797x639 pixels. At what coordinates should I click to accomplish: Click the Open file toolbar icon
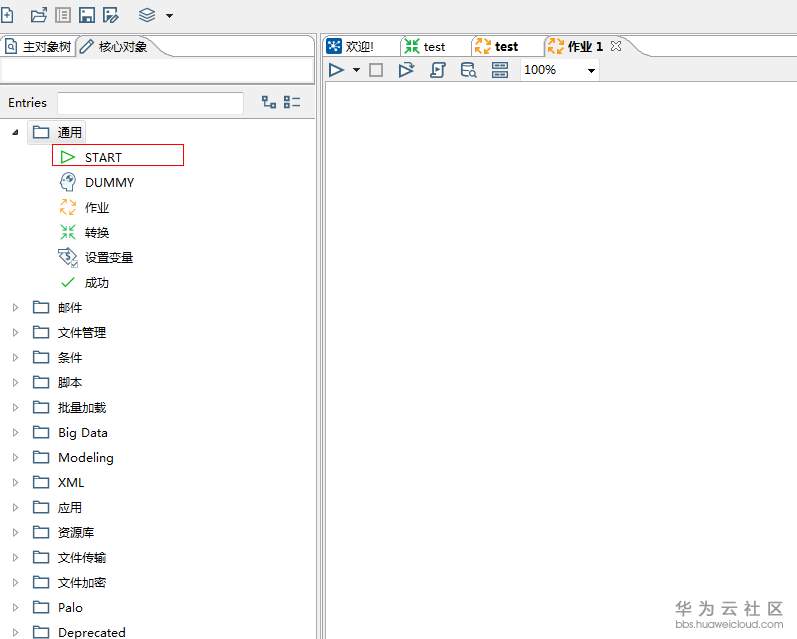pyautogui.click(x=39, y=15)
